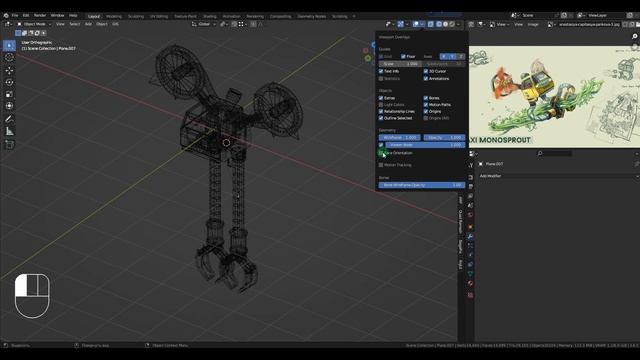Toggle X-ray view in viewport header
This screenshot has height=360, width=640.
point(430,24)
